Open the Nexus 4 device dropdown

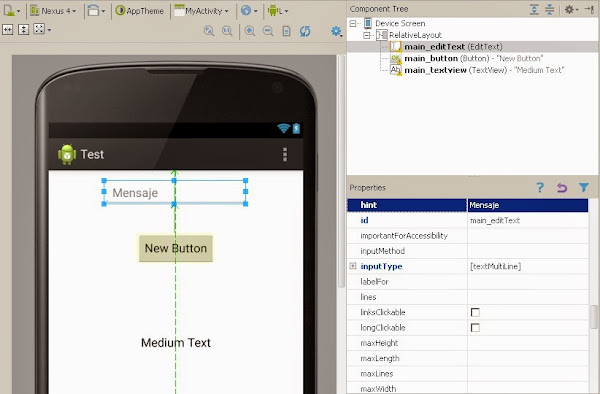coord(54,11)
